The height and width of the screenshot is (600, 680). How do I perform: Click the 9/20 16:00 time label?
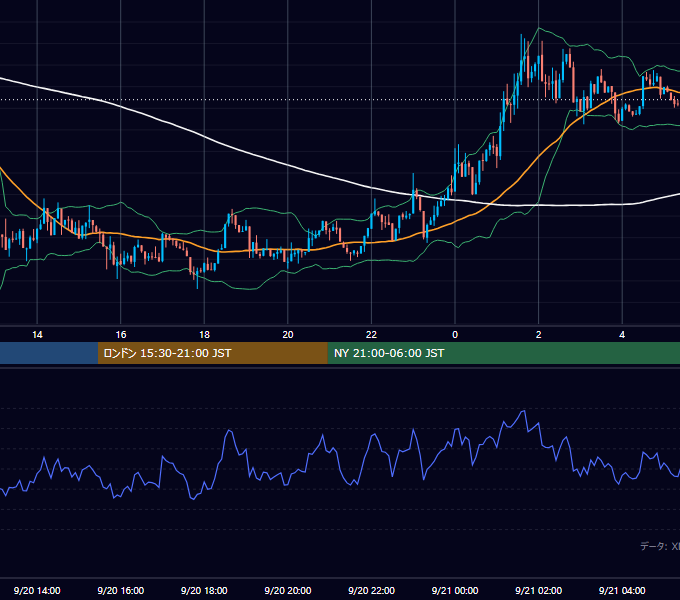click(121, 590)
